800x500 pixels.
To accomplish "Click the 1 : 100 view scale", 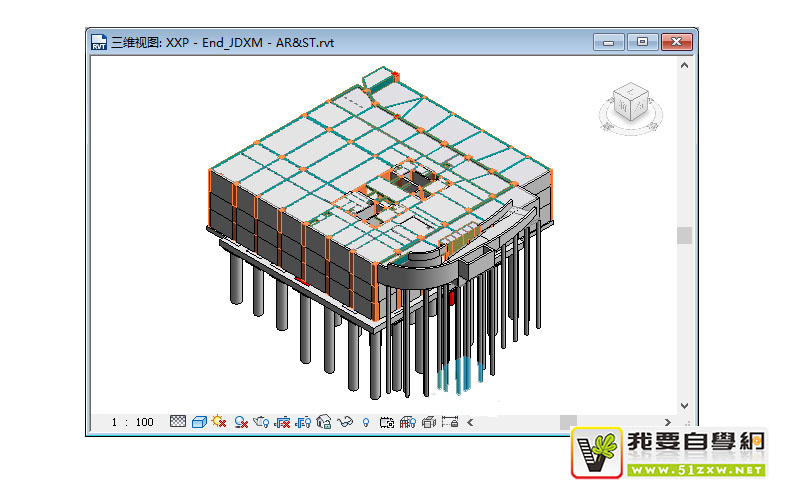I will pos(132,422).
